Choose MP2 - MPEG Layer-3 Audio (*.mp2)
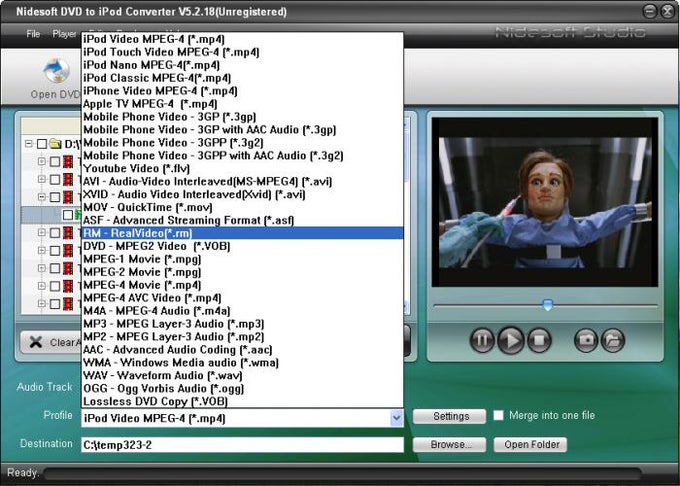This screenshot has height=486, width=680. coord(242,337)
